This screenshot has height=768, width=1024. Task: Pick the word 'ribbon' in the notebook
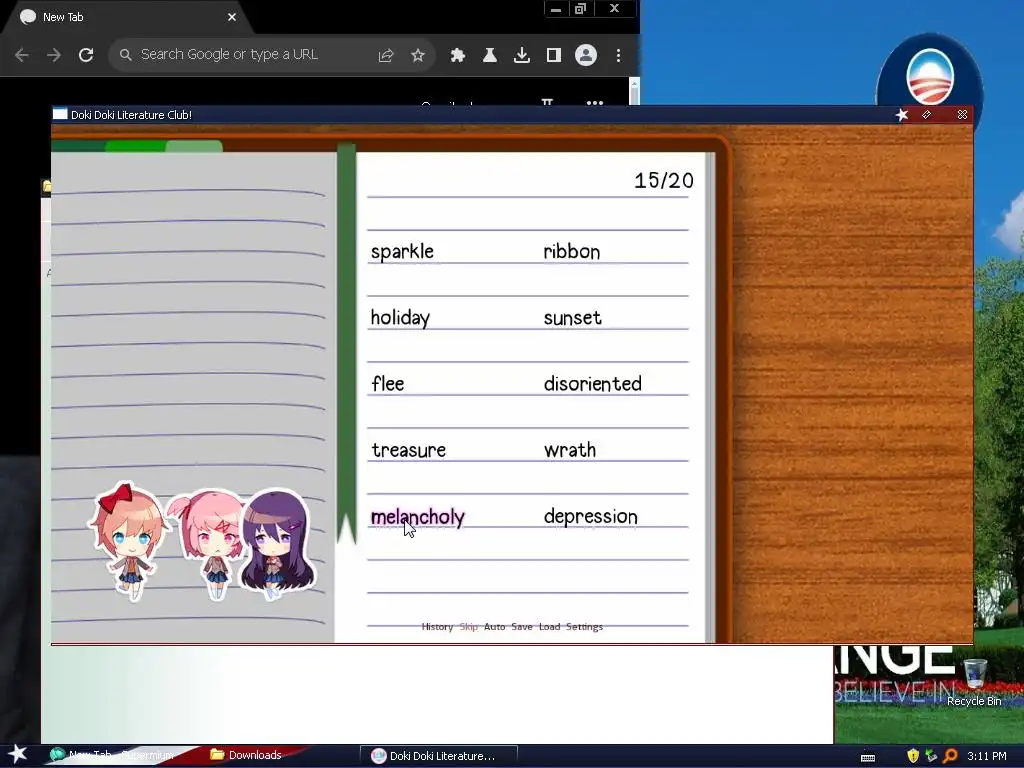click(571, 251)
